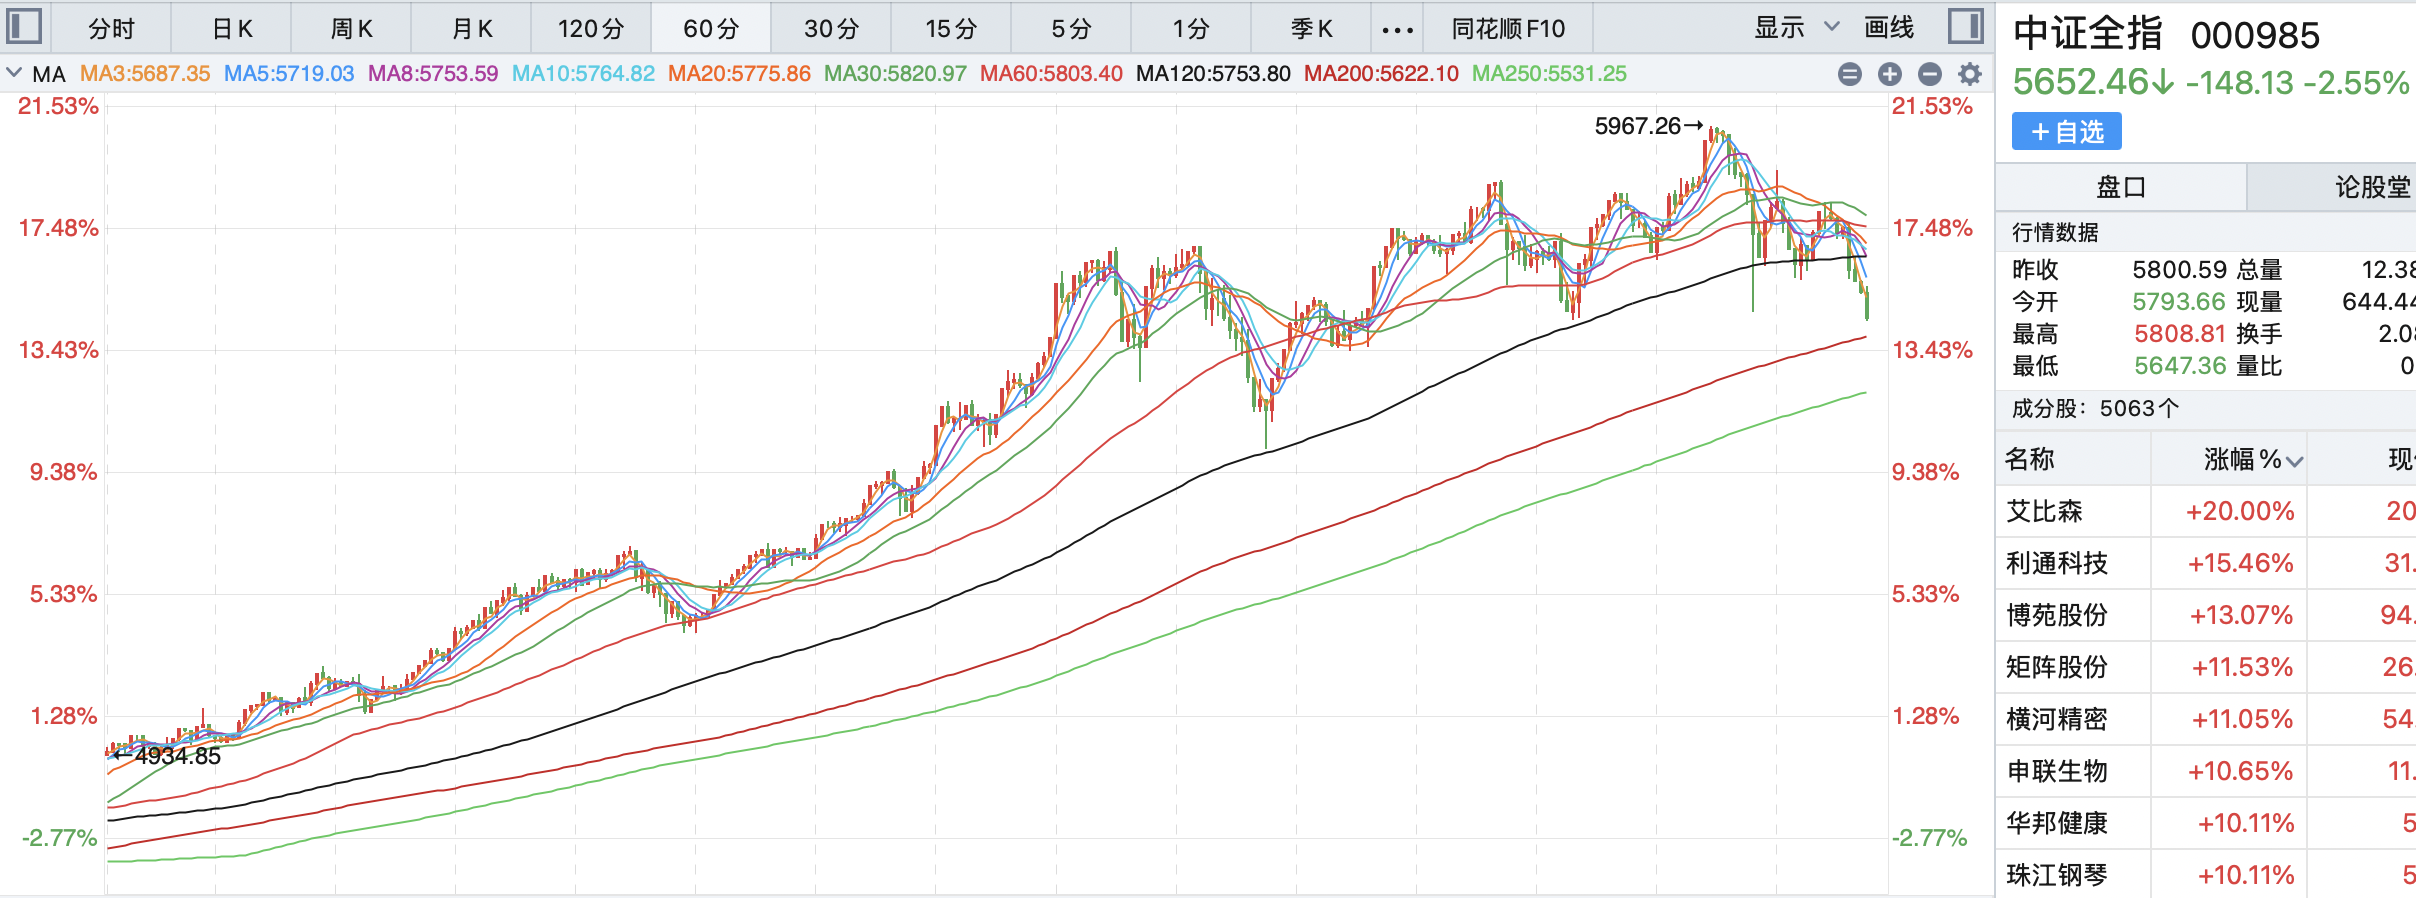Viewport: 2416px width, 898px height.
Task: Open indicator settings gear icon
Action: point(1970,74)
